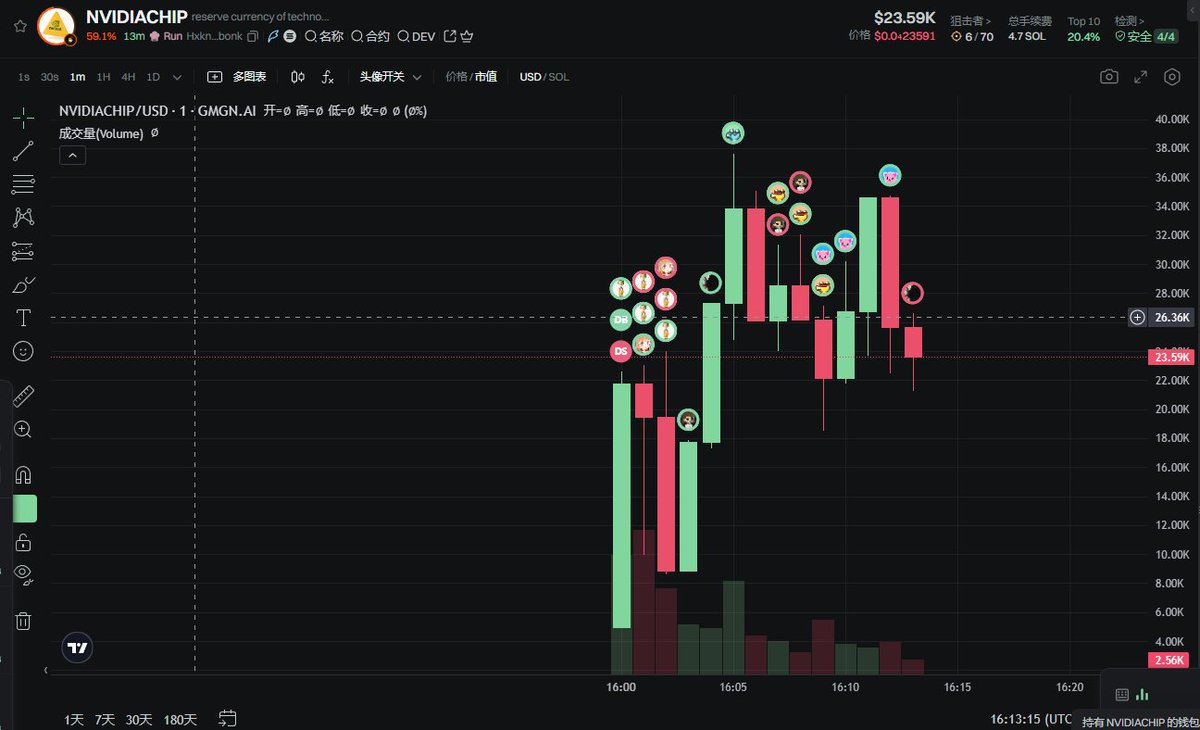Image resolution: width=1200 pixels, height=730 pixels.
Task: Switch to the 4H timeframe
Action: click(128, 77)
